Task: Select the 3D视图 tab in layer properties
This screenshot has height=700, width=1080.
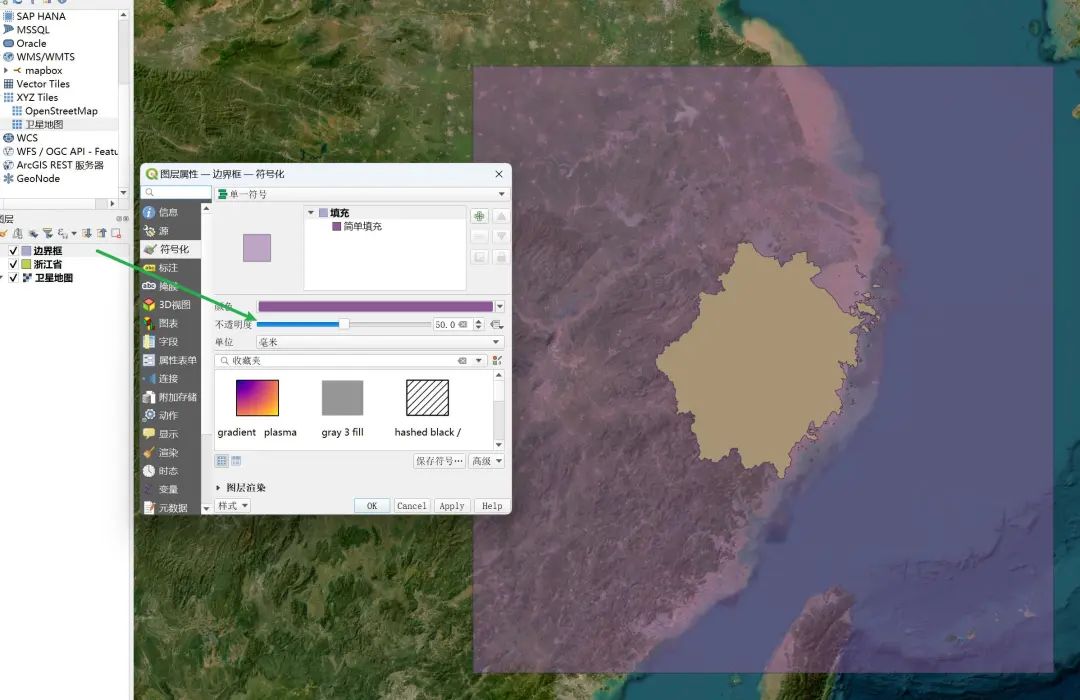Action: [x=172, y=304]
